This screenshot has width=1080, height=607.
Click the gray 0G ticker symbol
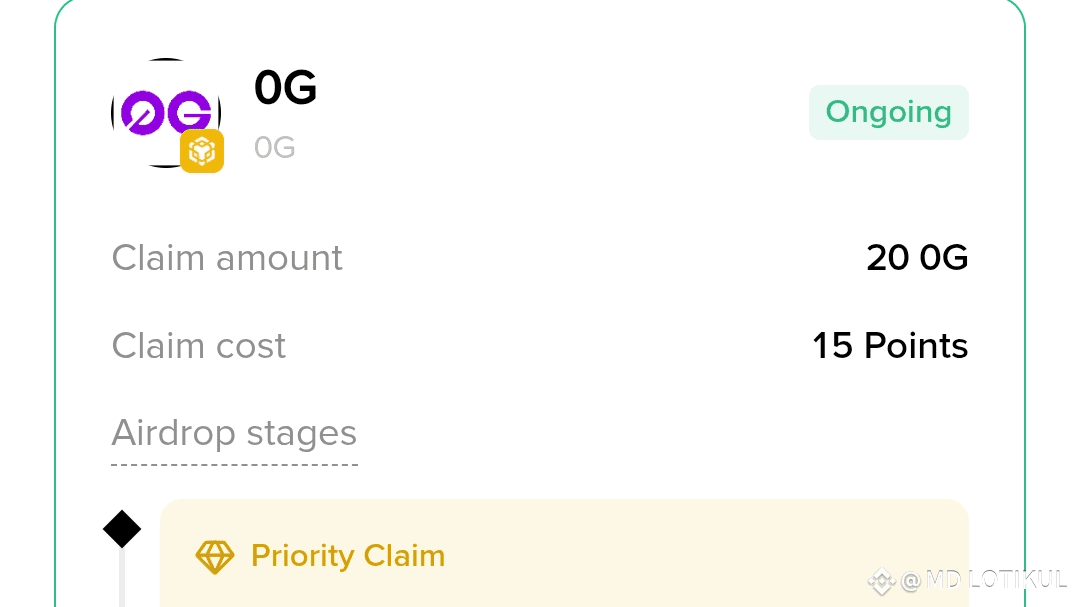pyautogui.click(x=275, y=148)
